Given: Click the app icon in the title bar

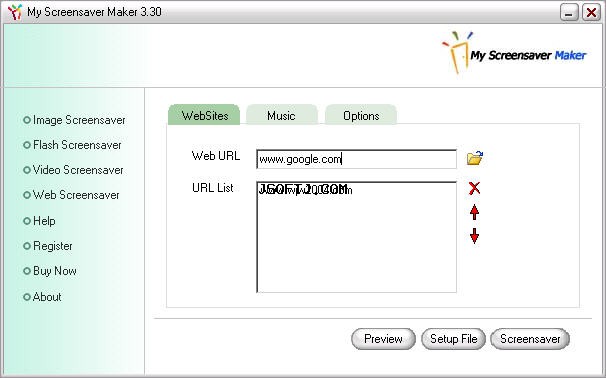Looking at the screenshot, I should [x=15, y=12].
